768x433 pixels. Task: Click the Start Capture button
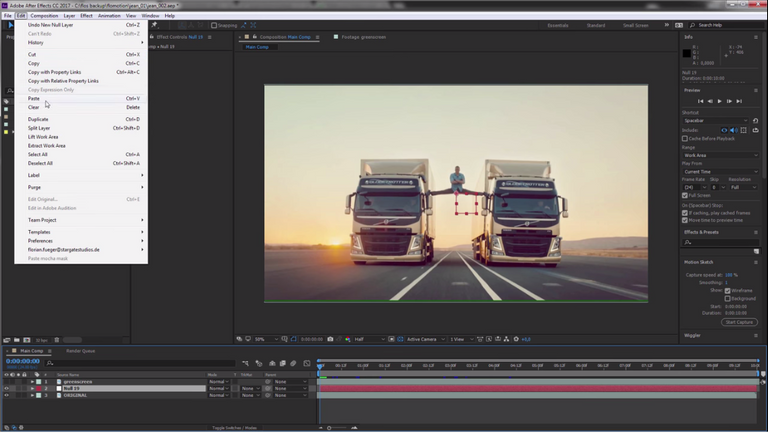pos(739,322)
